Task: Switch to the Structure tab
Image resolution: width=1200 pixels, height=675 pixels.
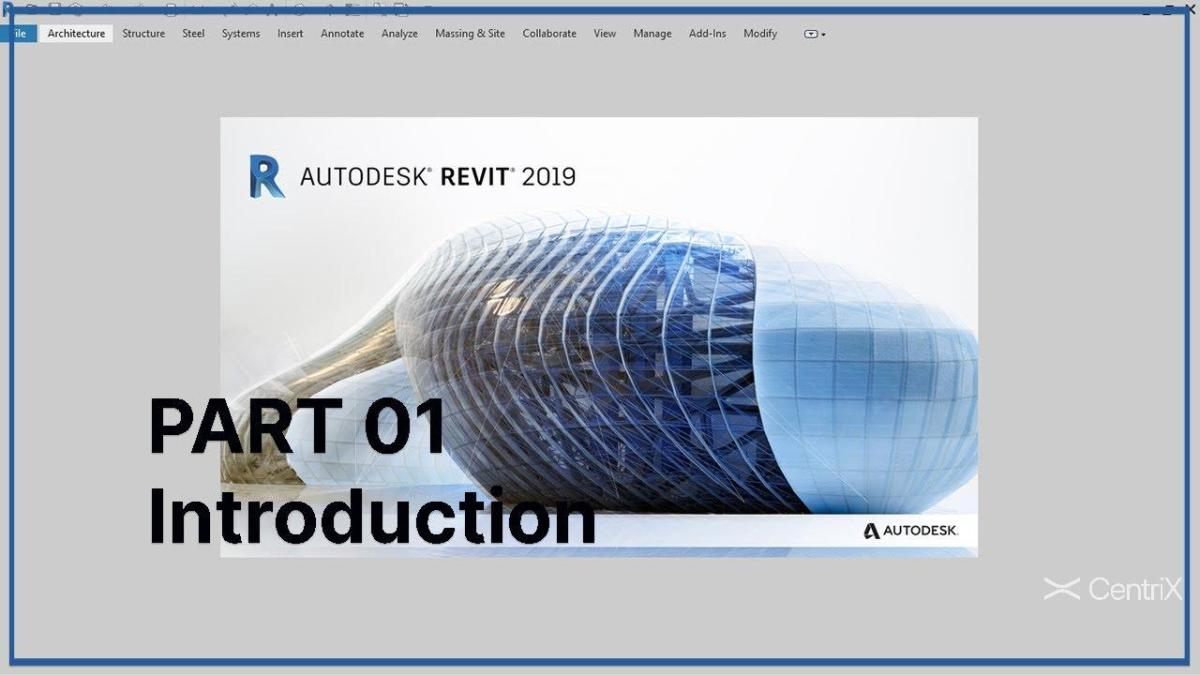Action: [x=144, y=34]
